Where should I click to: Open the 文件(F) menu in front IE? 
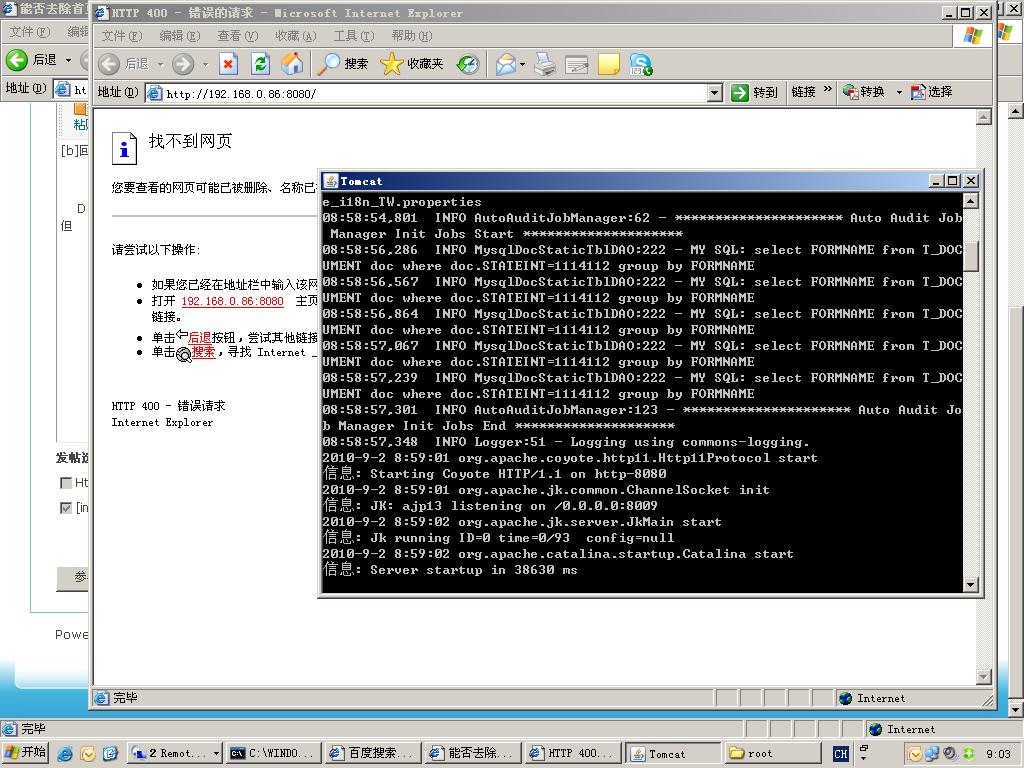(121, 35)
